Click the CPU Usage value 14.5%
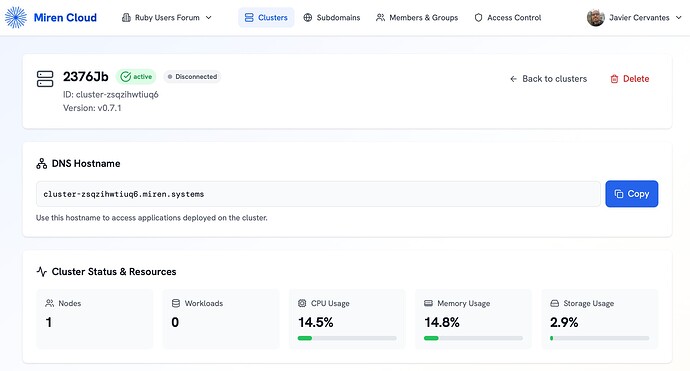This screenshot has width=690, height=371. [316, 322]
